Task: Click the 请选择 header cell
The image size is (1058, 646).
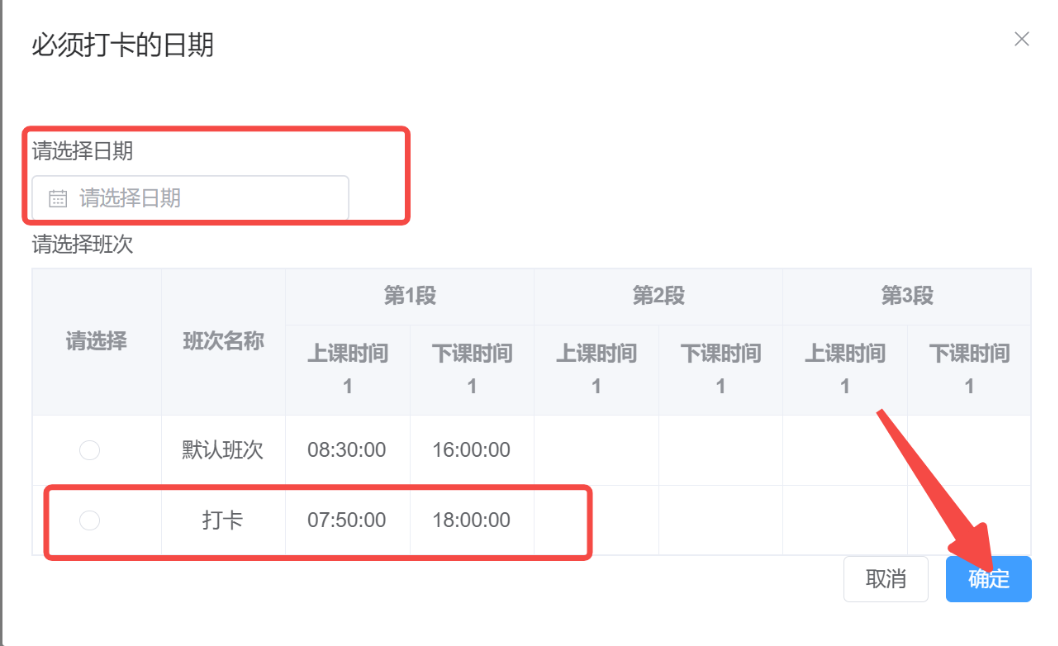Action: pos(96,341)
